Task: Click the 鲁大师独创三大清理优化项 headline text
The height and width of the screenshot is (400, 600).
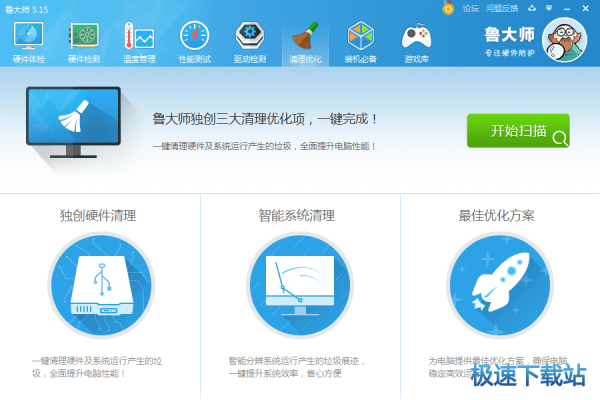Action: point(265,119)
